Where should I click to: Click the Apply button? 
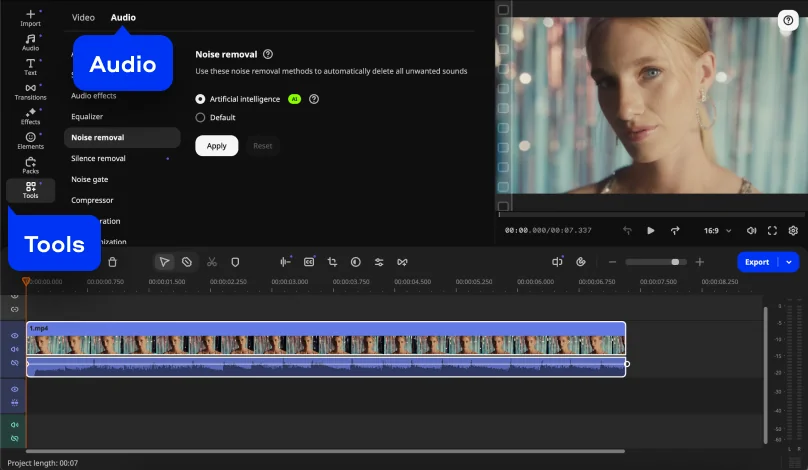(216, 146)
